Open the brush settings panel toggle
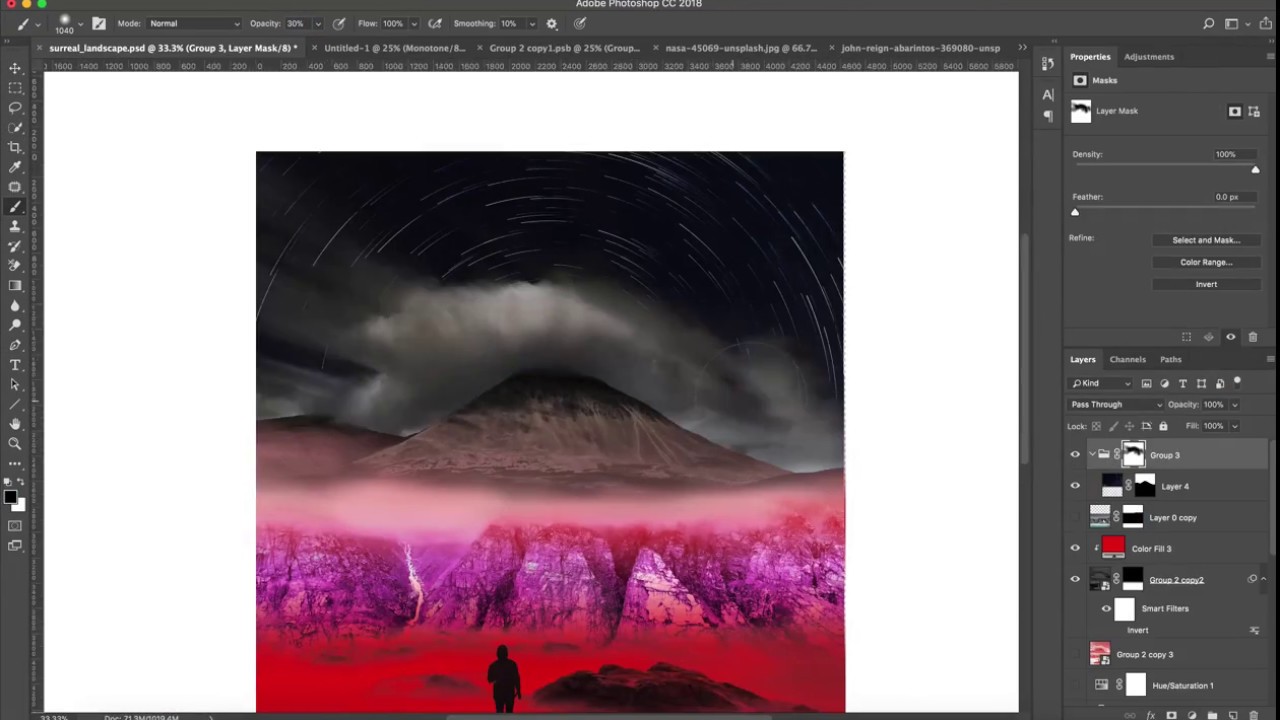The image size is (1280, 720). pyautogui.click(x=98, y=23)
